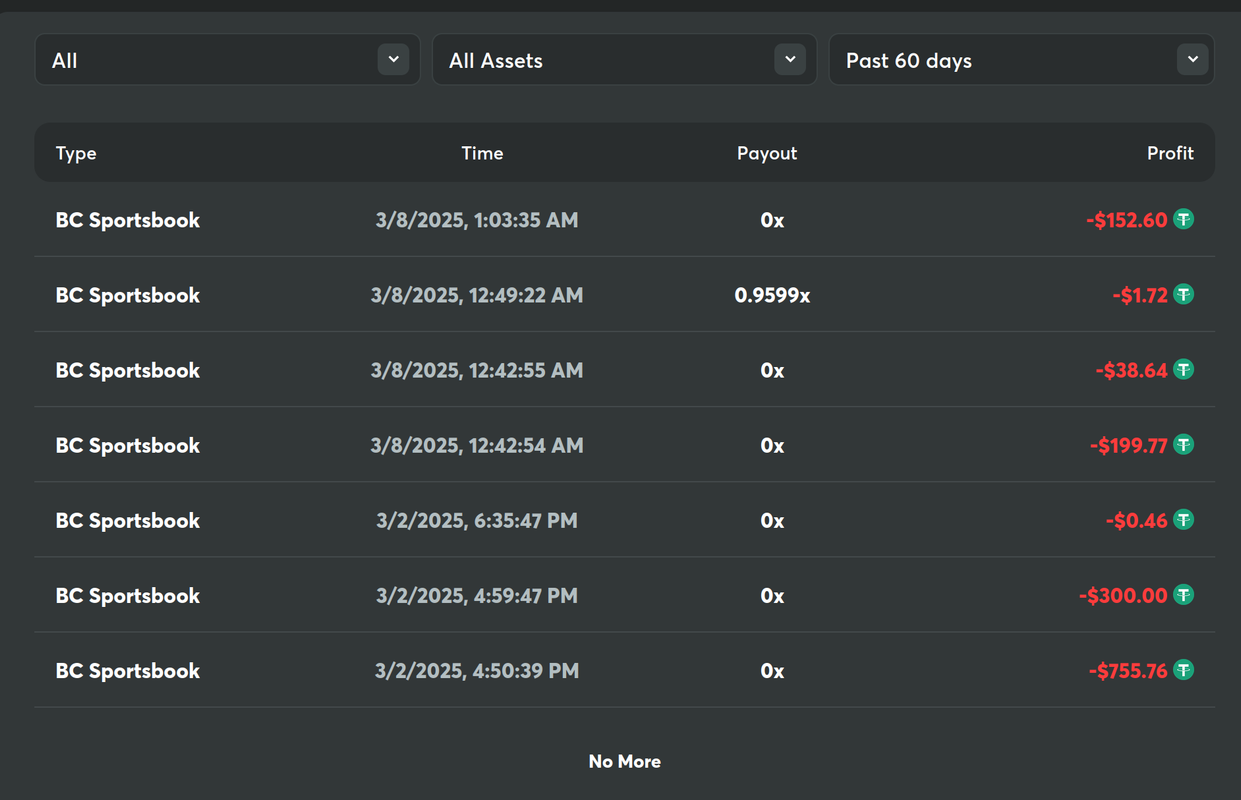This screenshot has height=800, width=1241.
Task: Open the 'All' type filter dropdown
Action: pyautogui.click(x=228, y=60)
